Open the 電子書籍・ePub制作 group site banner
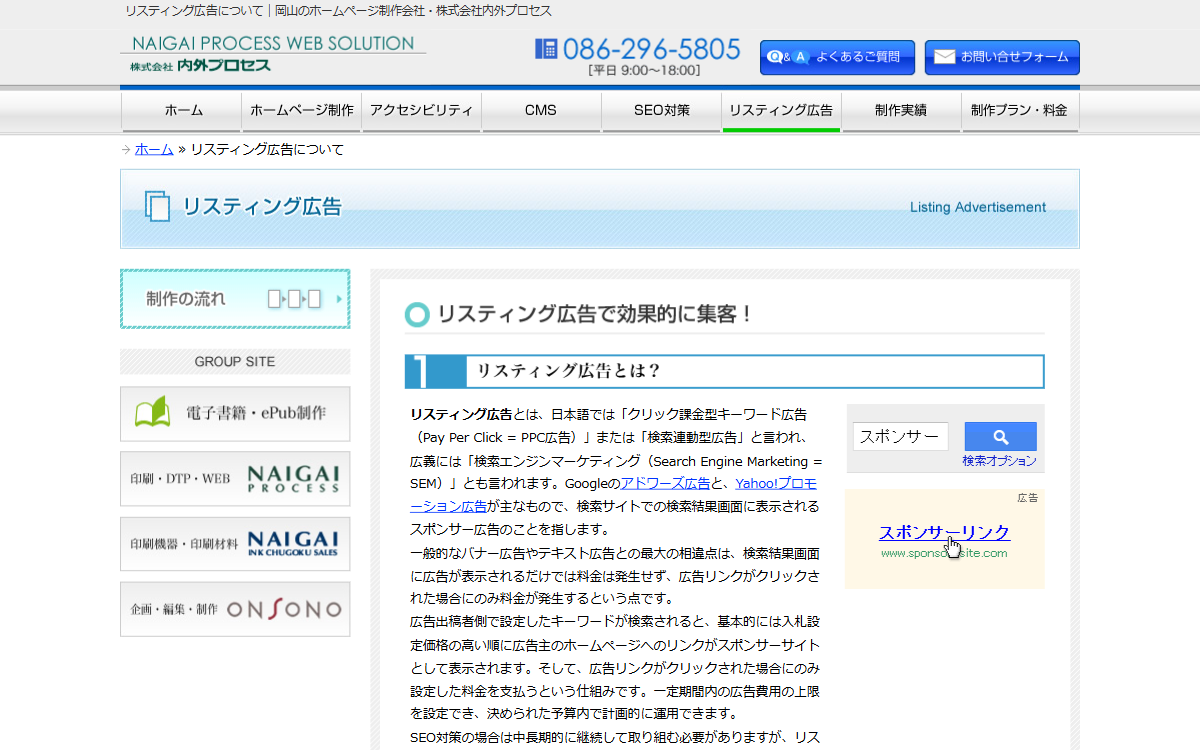Viewport: 1200px width, 750px height. pos(235,413)
